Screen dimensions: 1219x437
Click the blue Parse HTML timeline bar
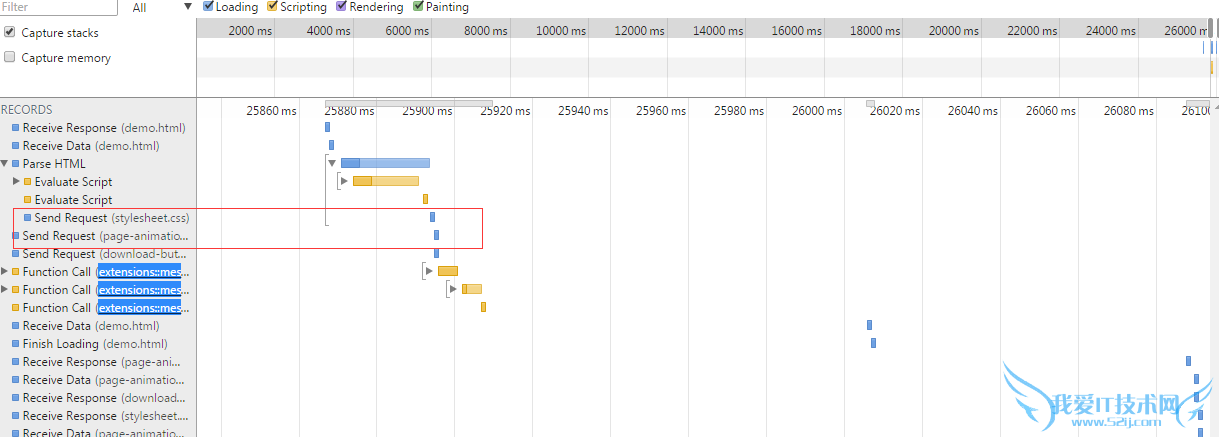385,163
